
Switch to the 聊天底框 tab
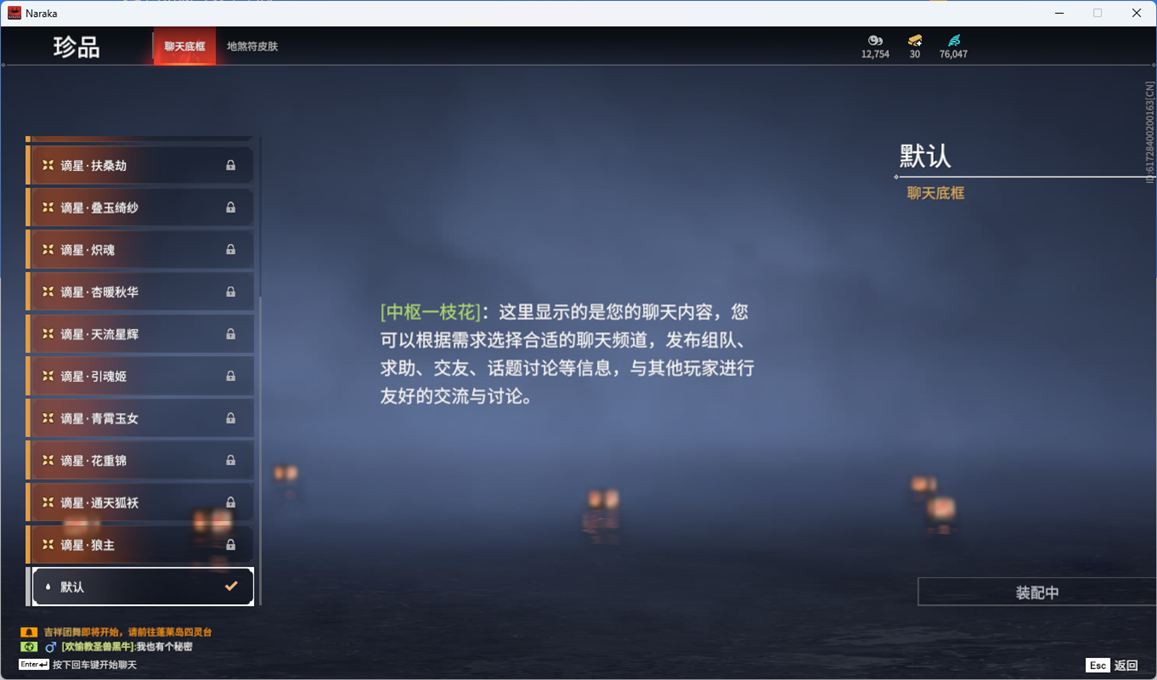[184, 46]
